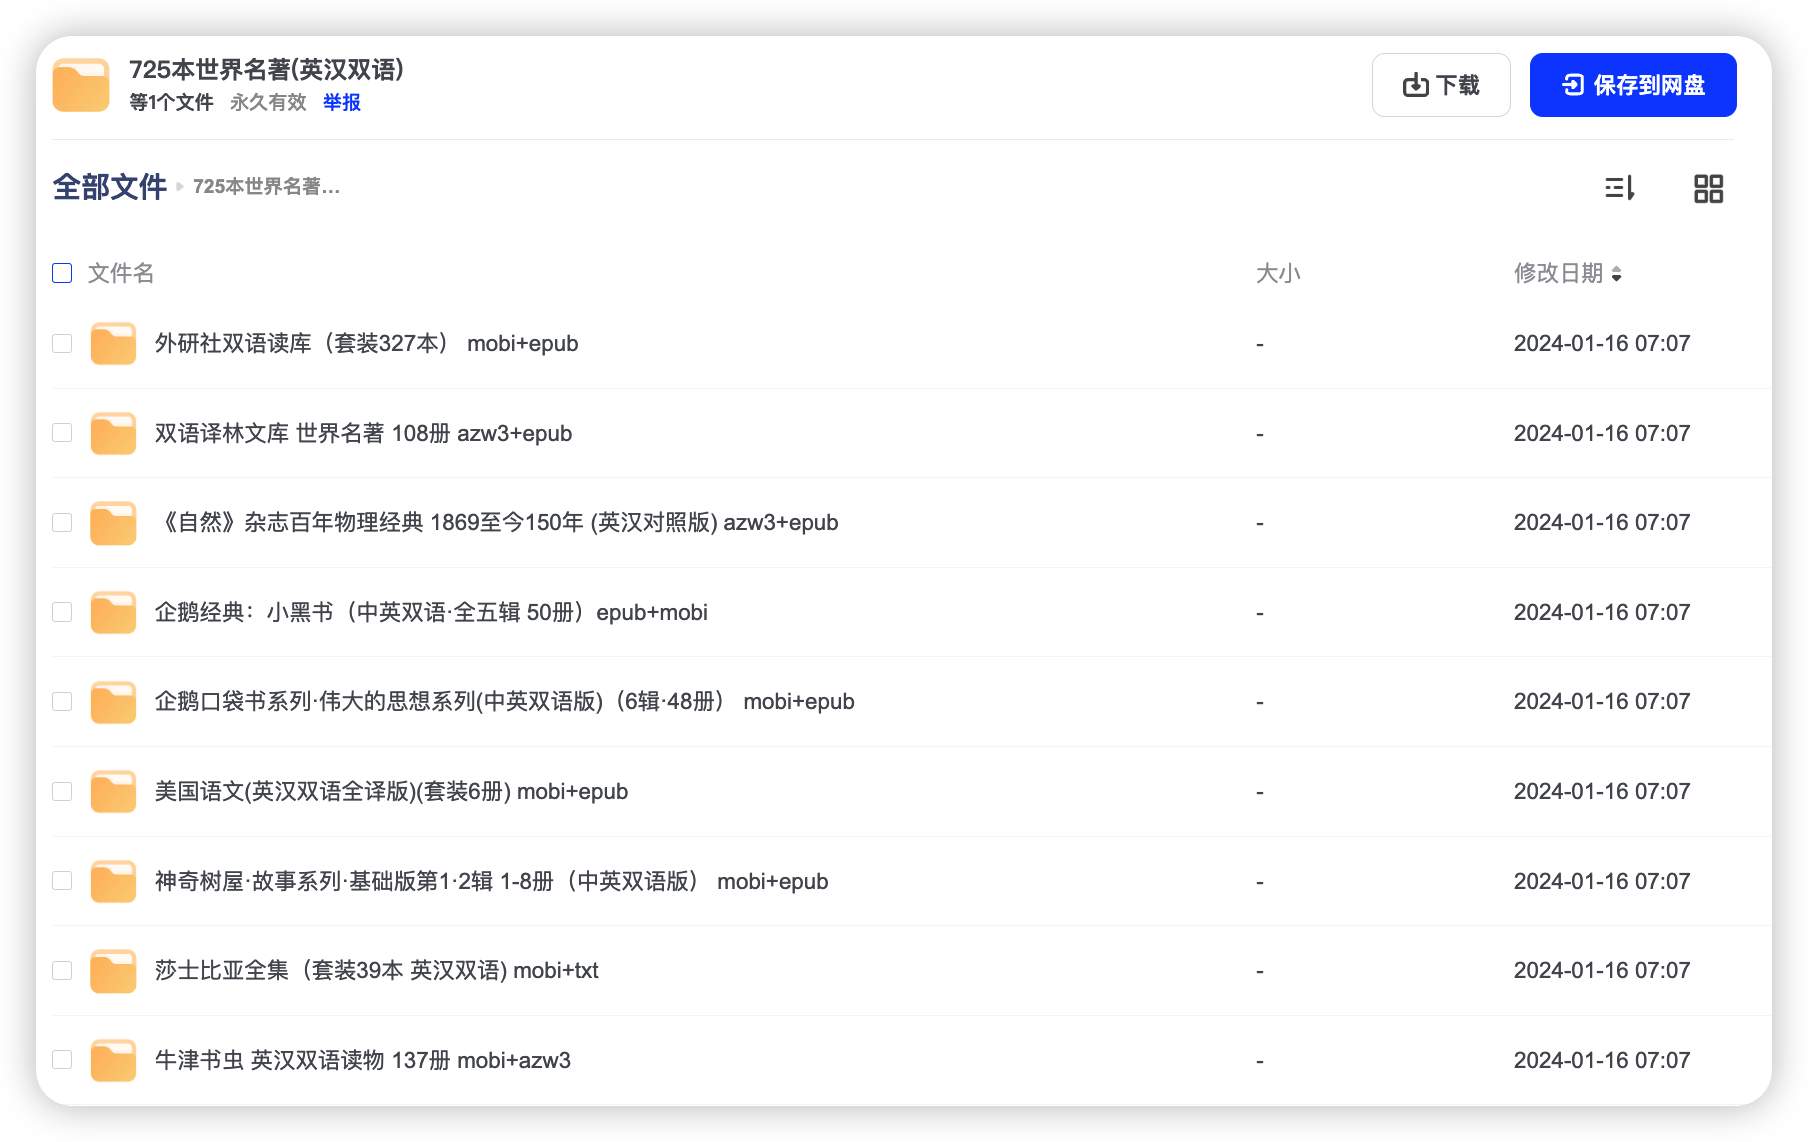
Task: Toggle the select-all checkbox beside 文件名
Action: click(62, 273)
